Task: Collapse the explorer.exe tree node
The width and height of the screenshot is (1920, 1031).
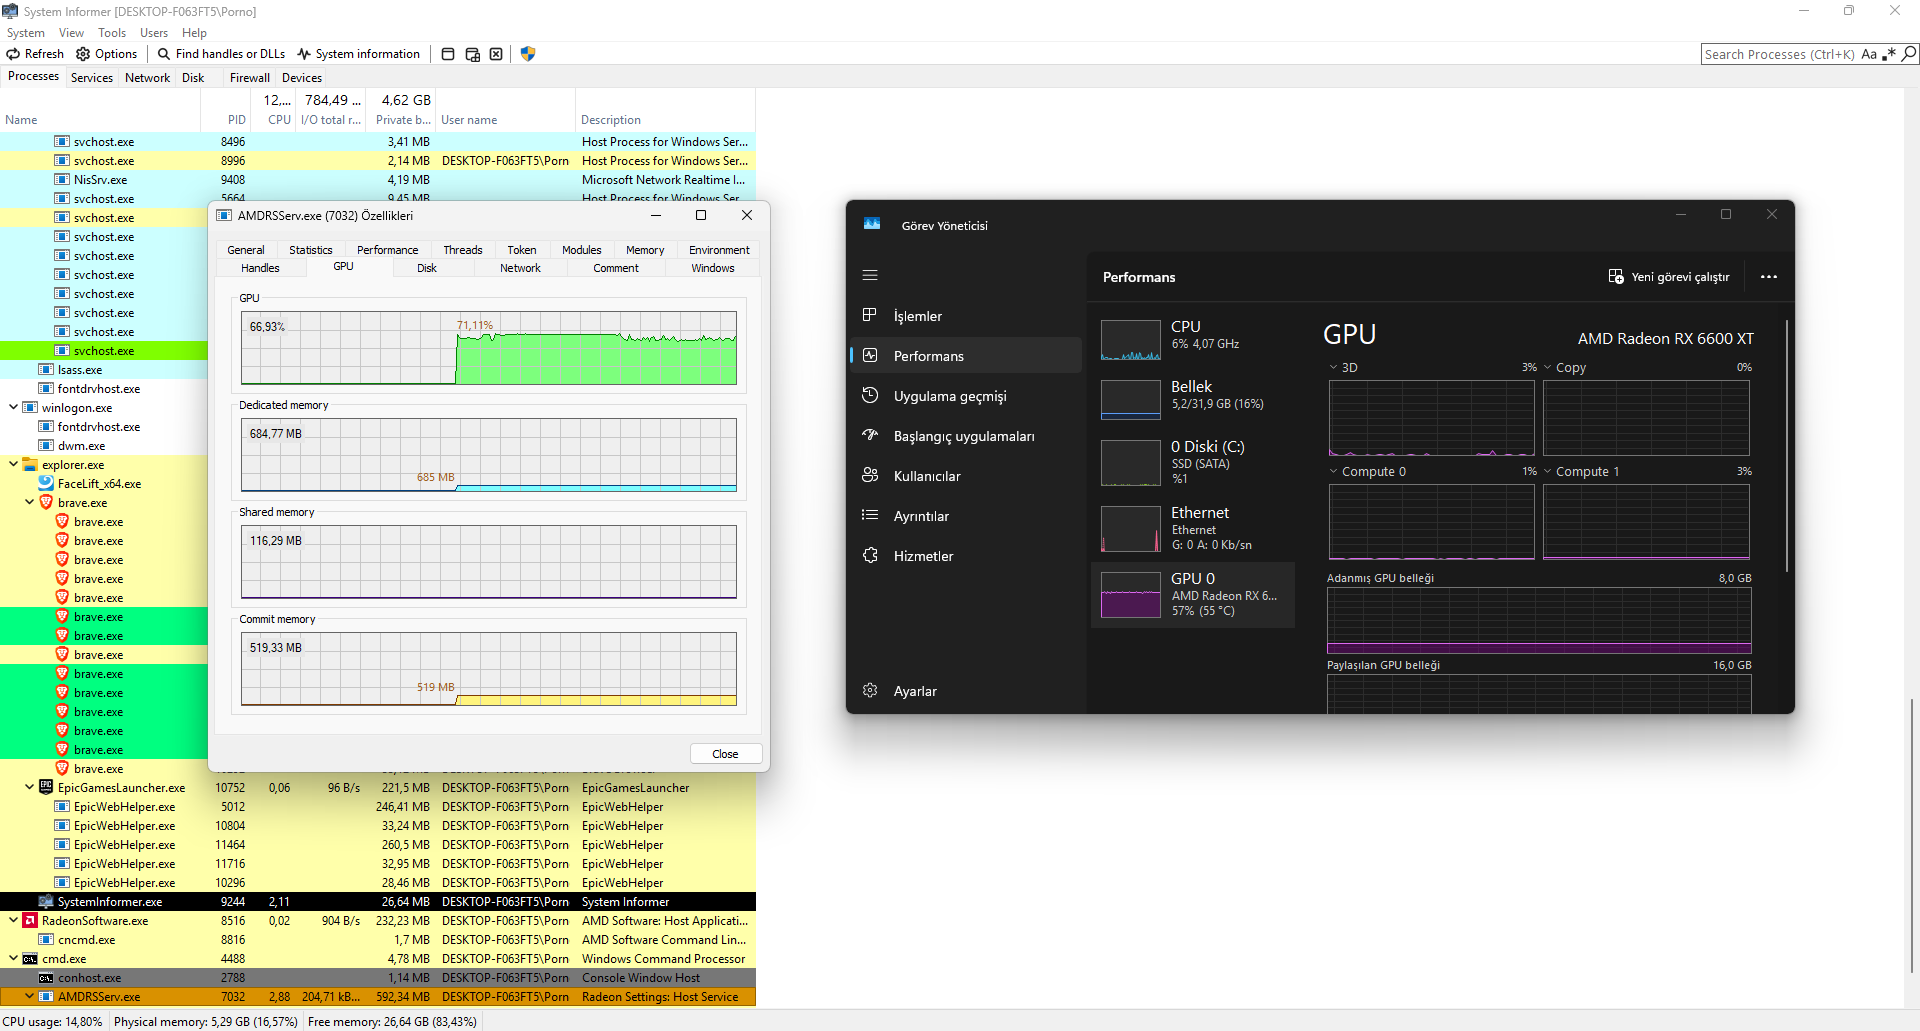Action: pyautogui.click(x=13, y=464)
